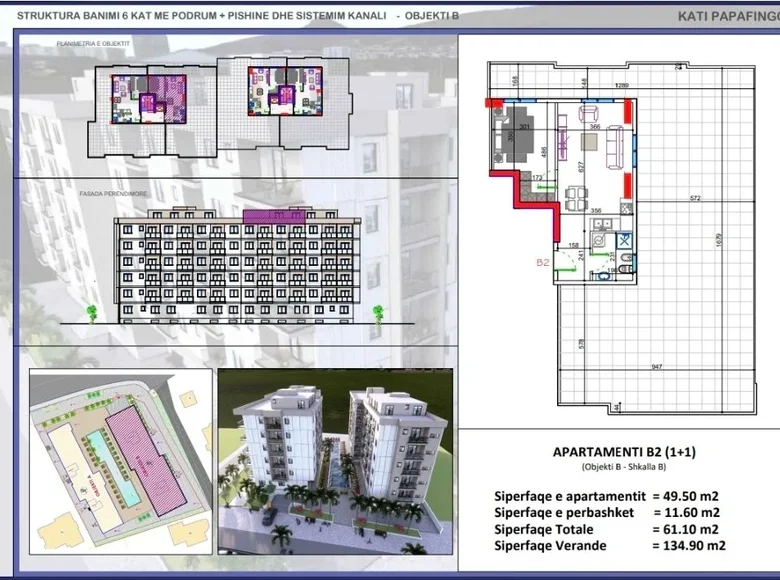Select the three-seat sofa in the living room
The width and height of the screenshot is (780, 580).
click(x=613, y=149)
